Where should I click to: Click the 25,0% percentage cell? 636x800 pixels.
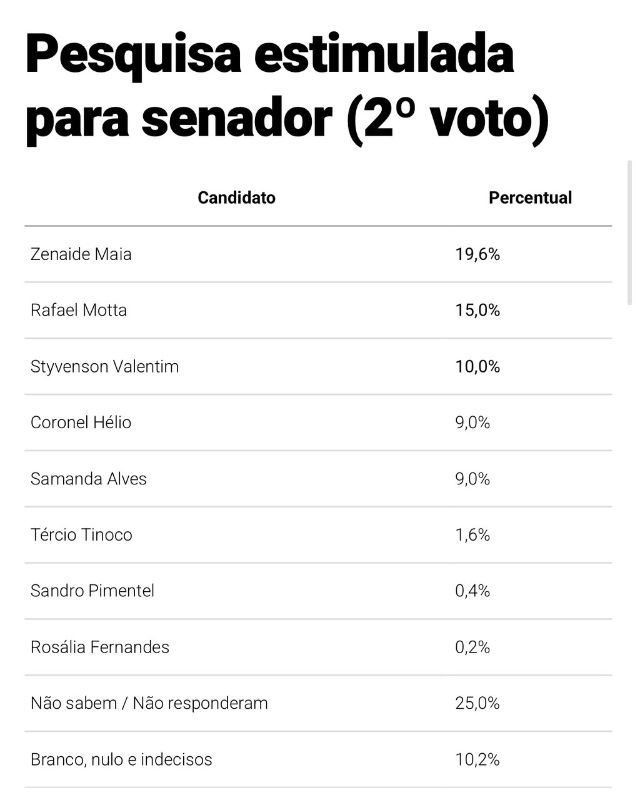pyautogui.click(x=477, y=703)
